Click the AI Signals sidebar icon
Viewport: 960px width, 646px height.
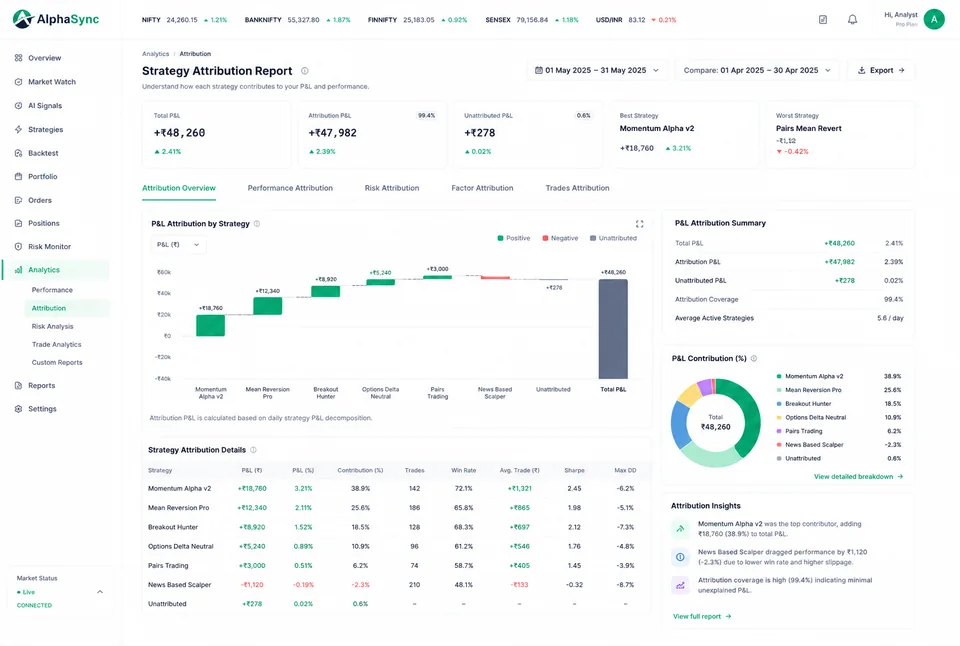click(18, 105)
